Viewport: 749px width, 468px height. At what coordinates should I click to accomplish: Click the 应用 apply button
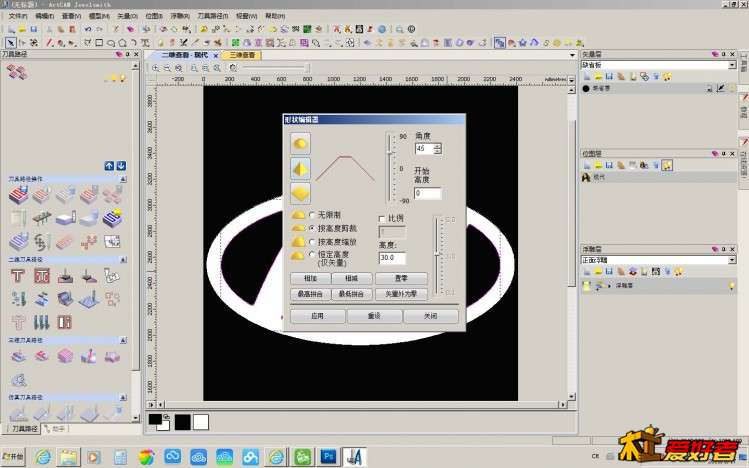[318, 316]
